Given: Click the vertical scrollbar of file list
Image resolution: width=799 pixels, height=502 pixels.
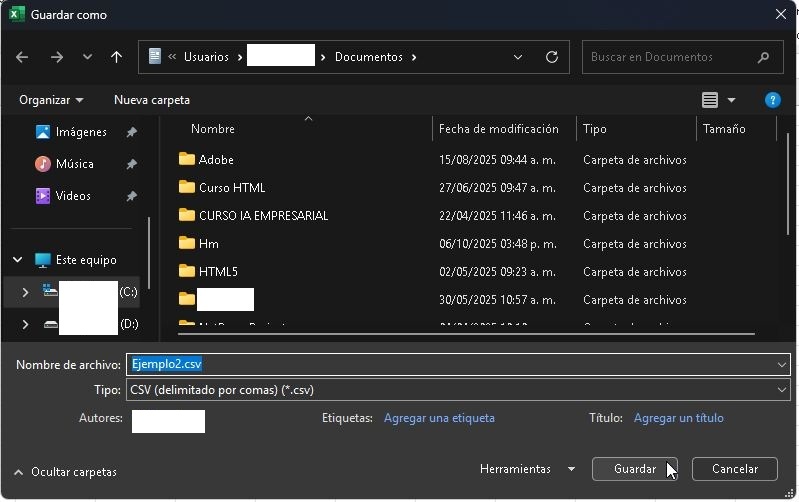Looking at the screenshot, I should coord(788,183).
